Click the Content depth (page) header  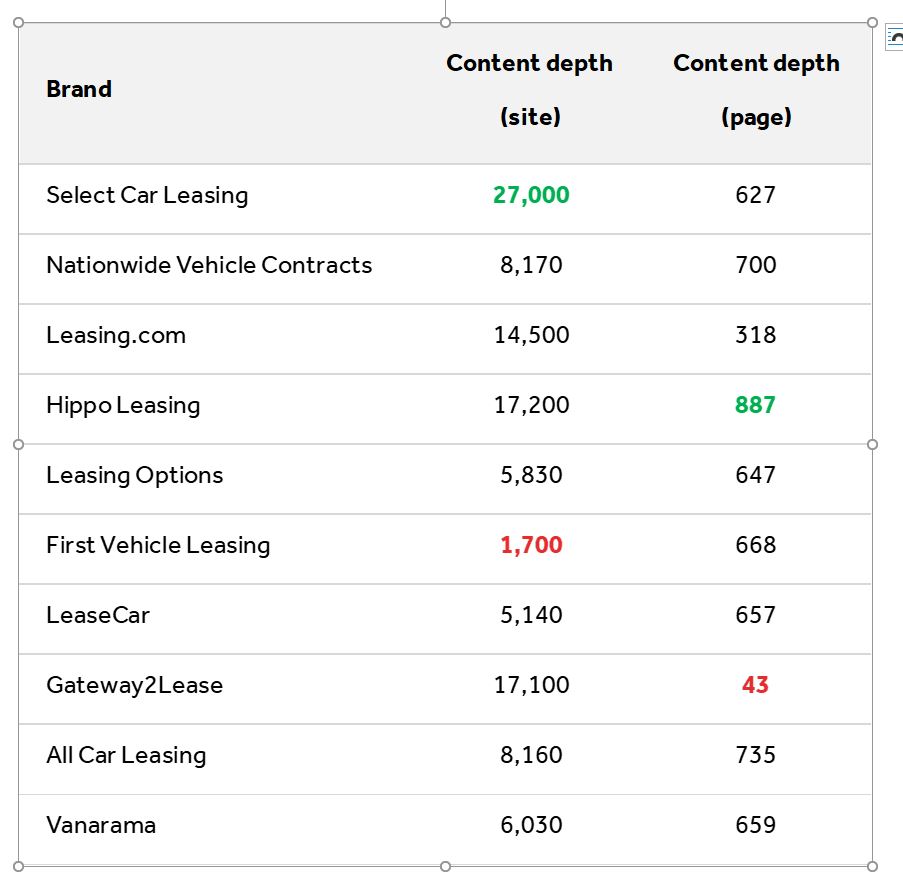click(x=756, y=90)
